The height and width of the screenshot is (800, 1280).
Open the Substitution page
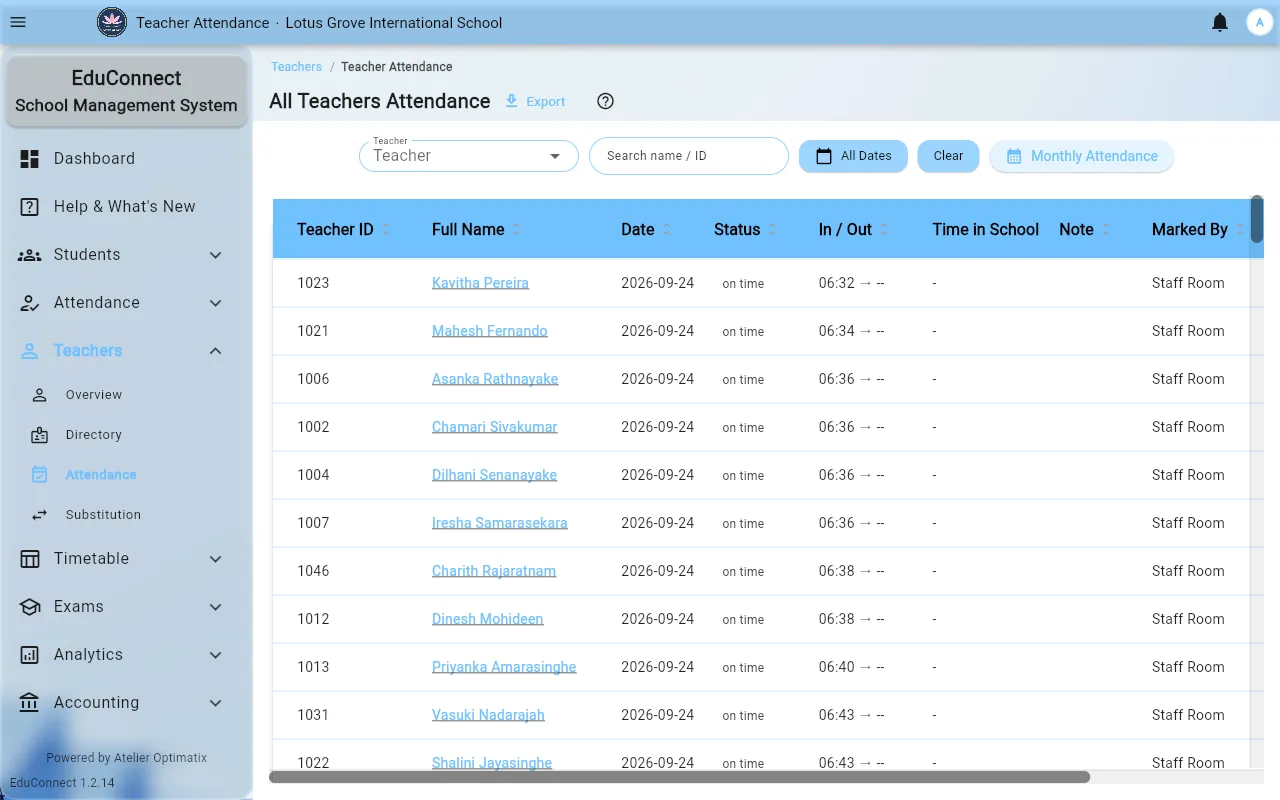coord(127,514)
